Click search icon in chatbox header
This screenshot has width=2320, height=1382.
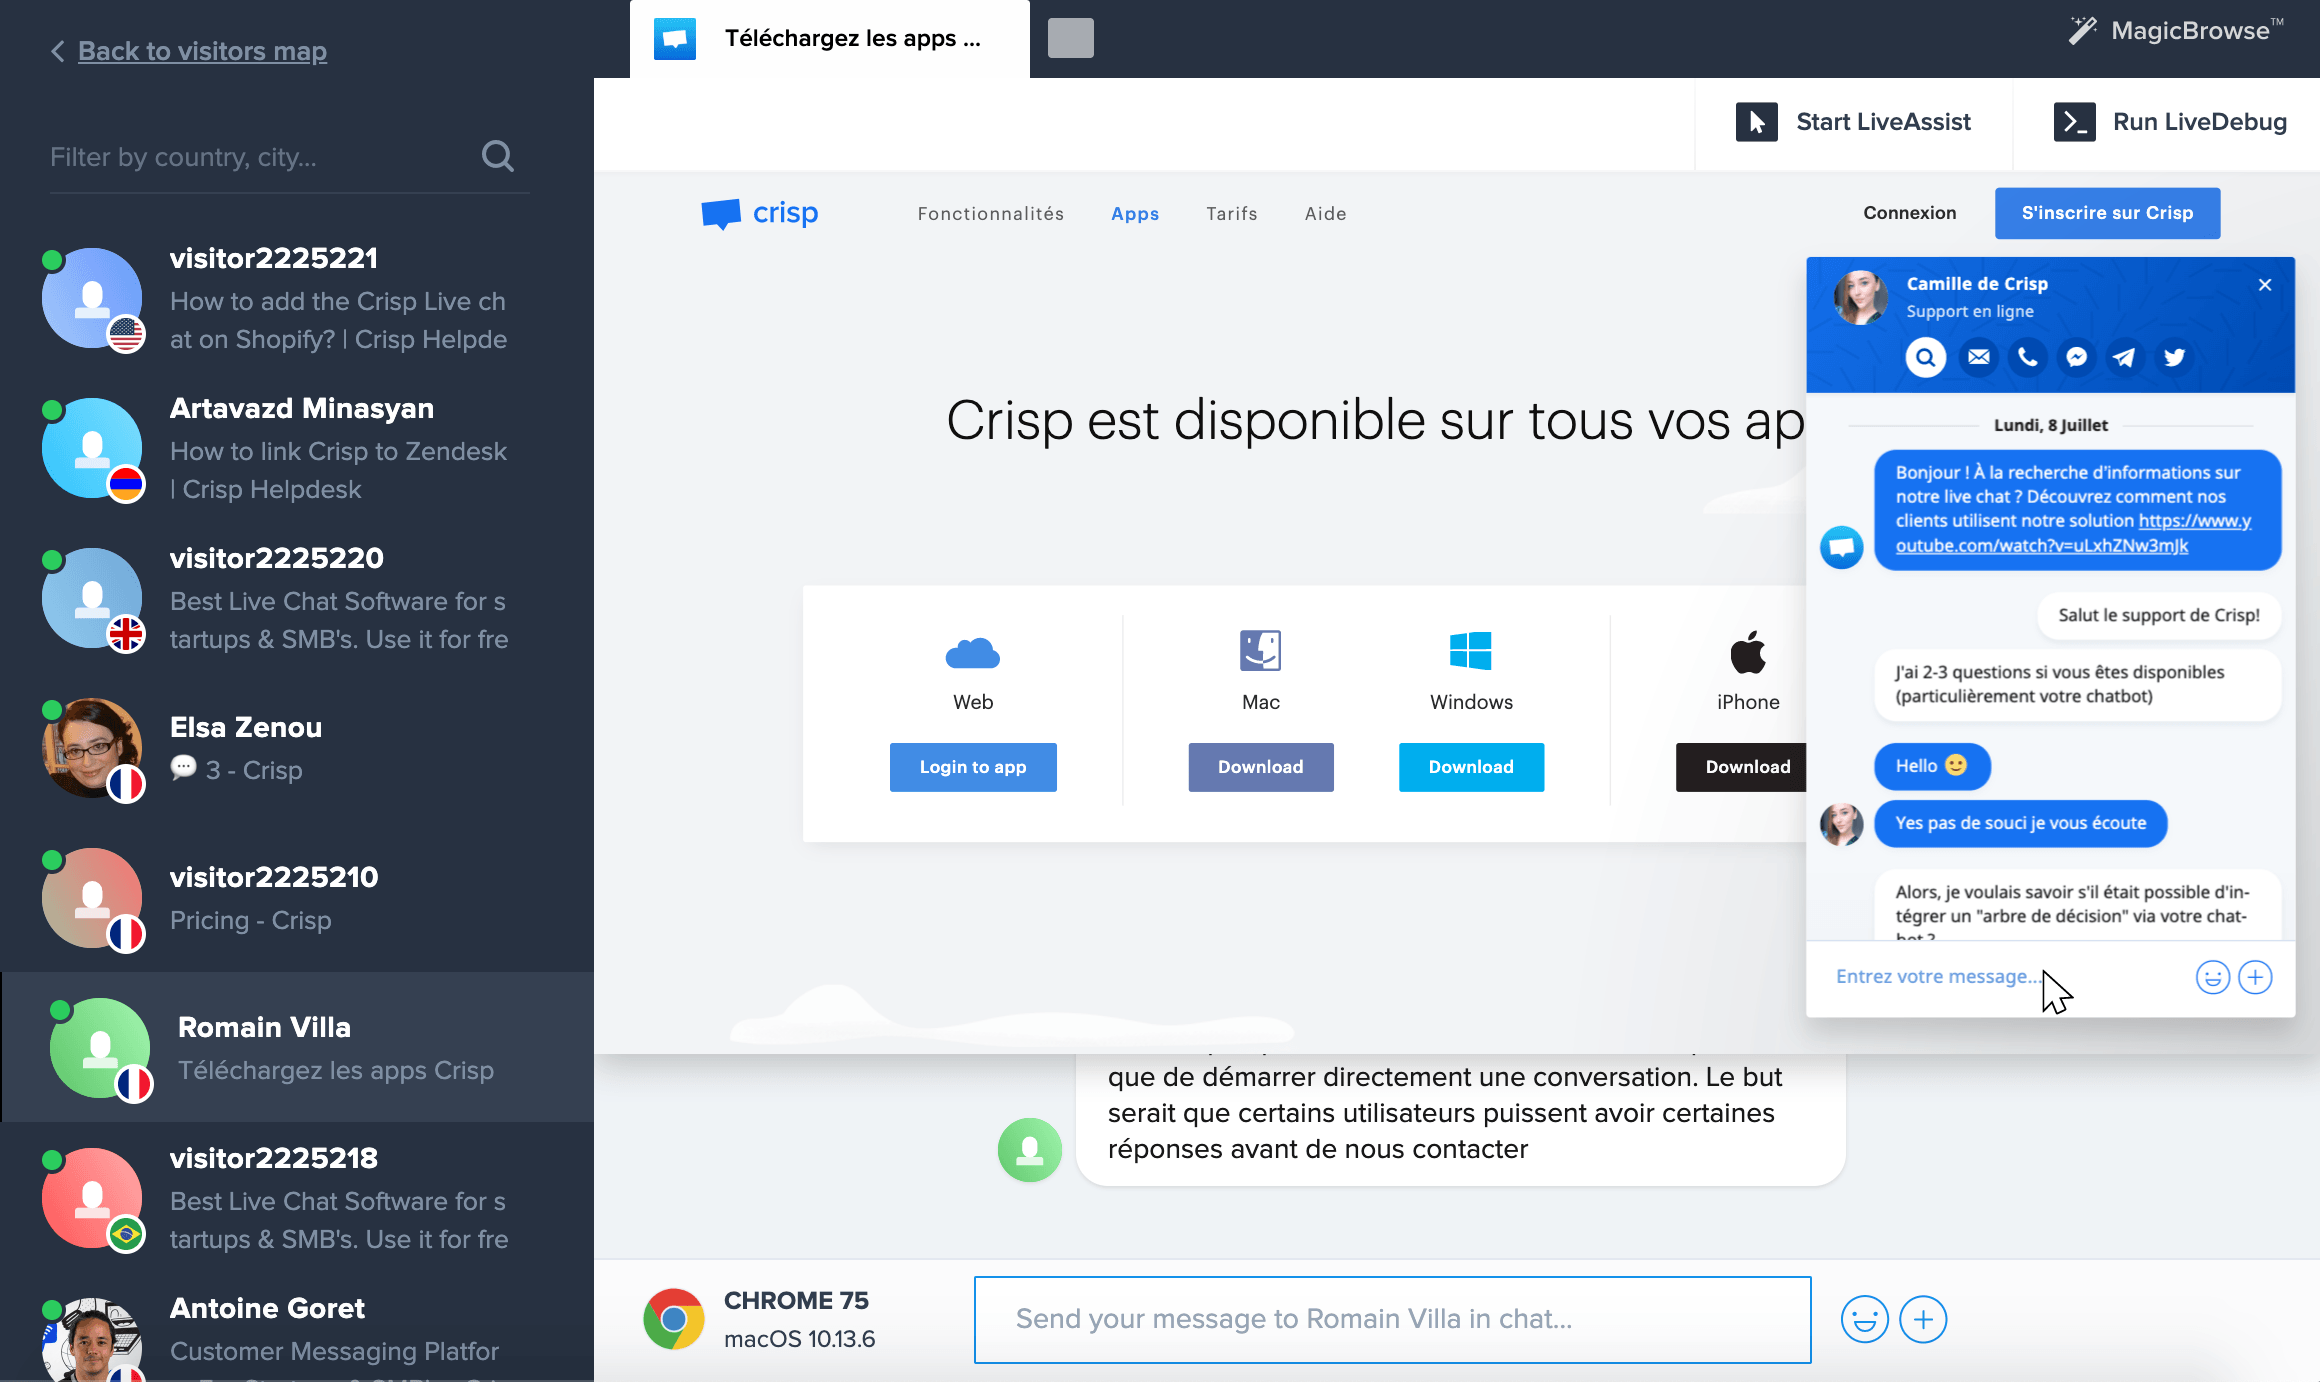point(1925,357)
